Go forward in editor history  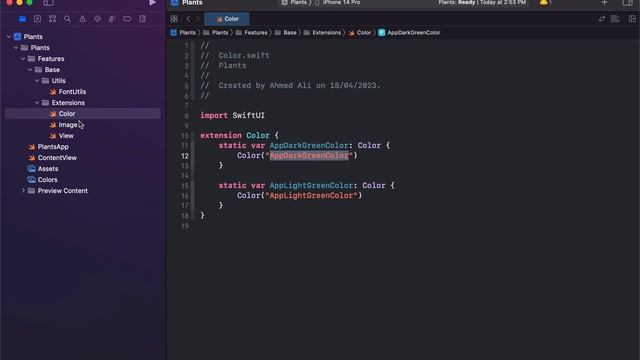click(198, 19)
